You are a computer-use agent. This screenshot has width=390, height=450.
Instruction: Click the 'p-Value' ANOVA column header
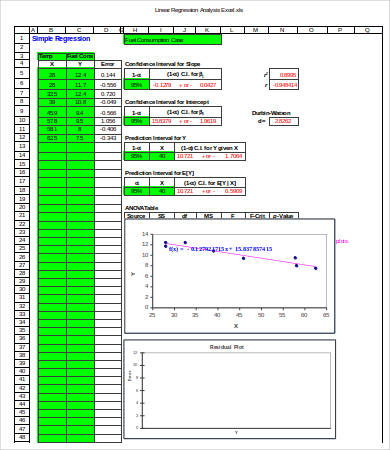tap(283, 216)
